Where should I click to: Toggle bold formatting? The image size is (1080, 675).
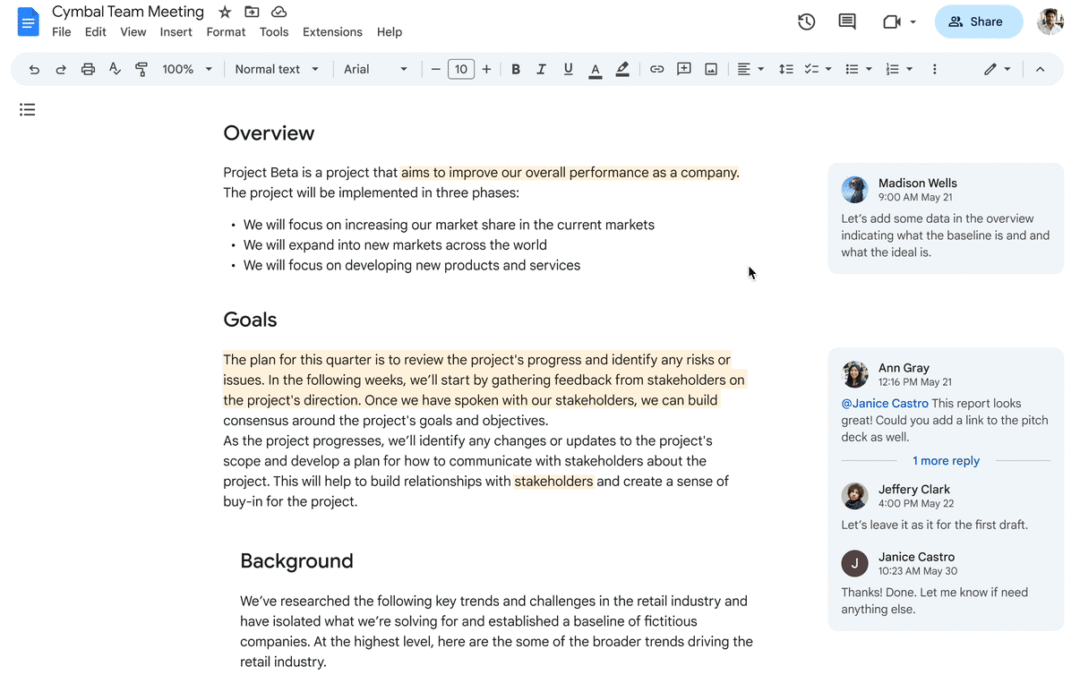515,69
